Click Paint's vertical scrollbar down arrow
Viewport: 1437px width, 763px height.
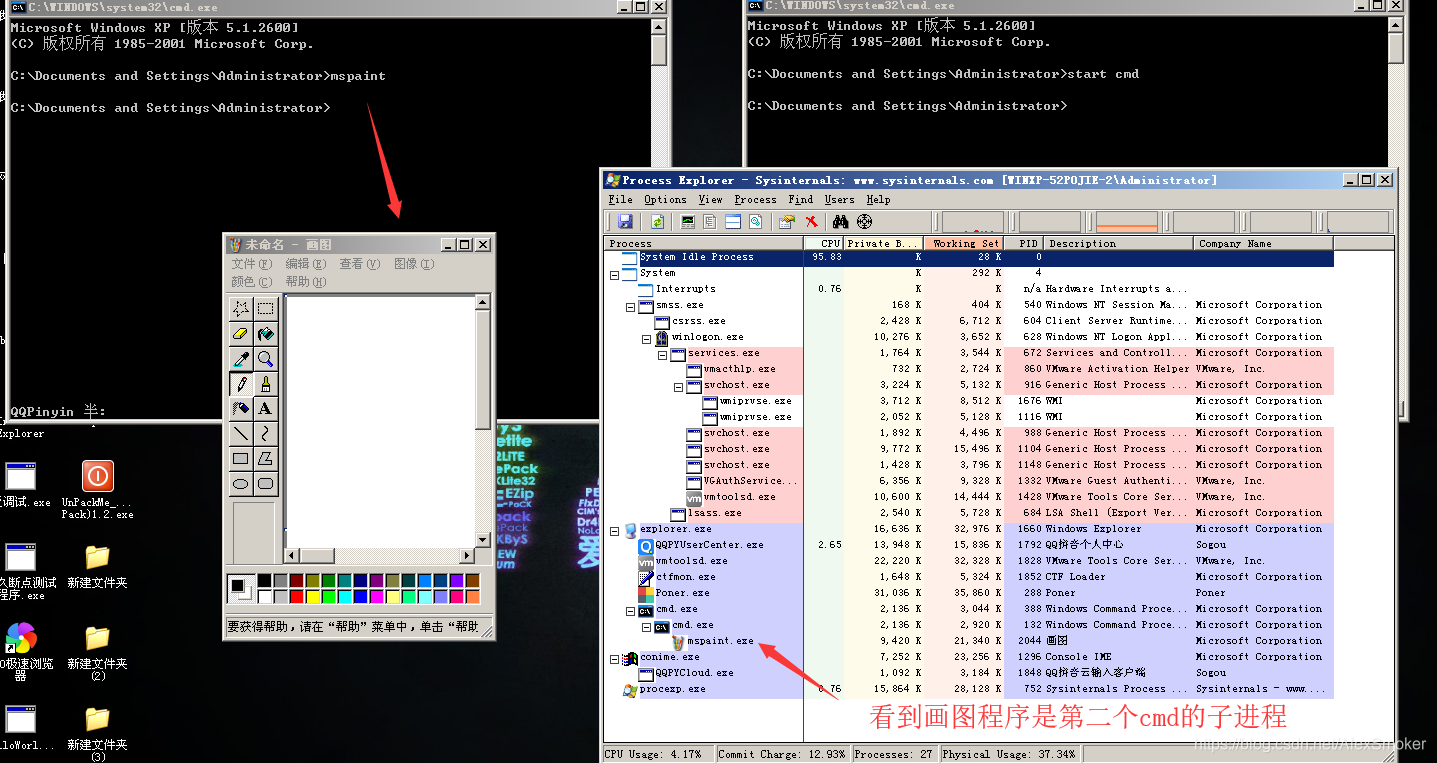point(483,539)
